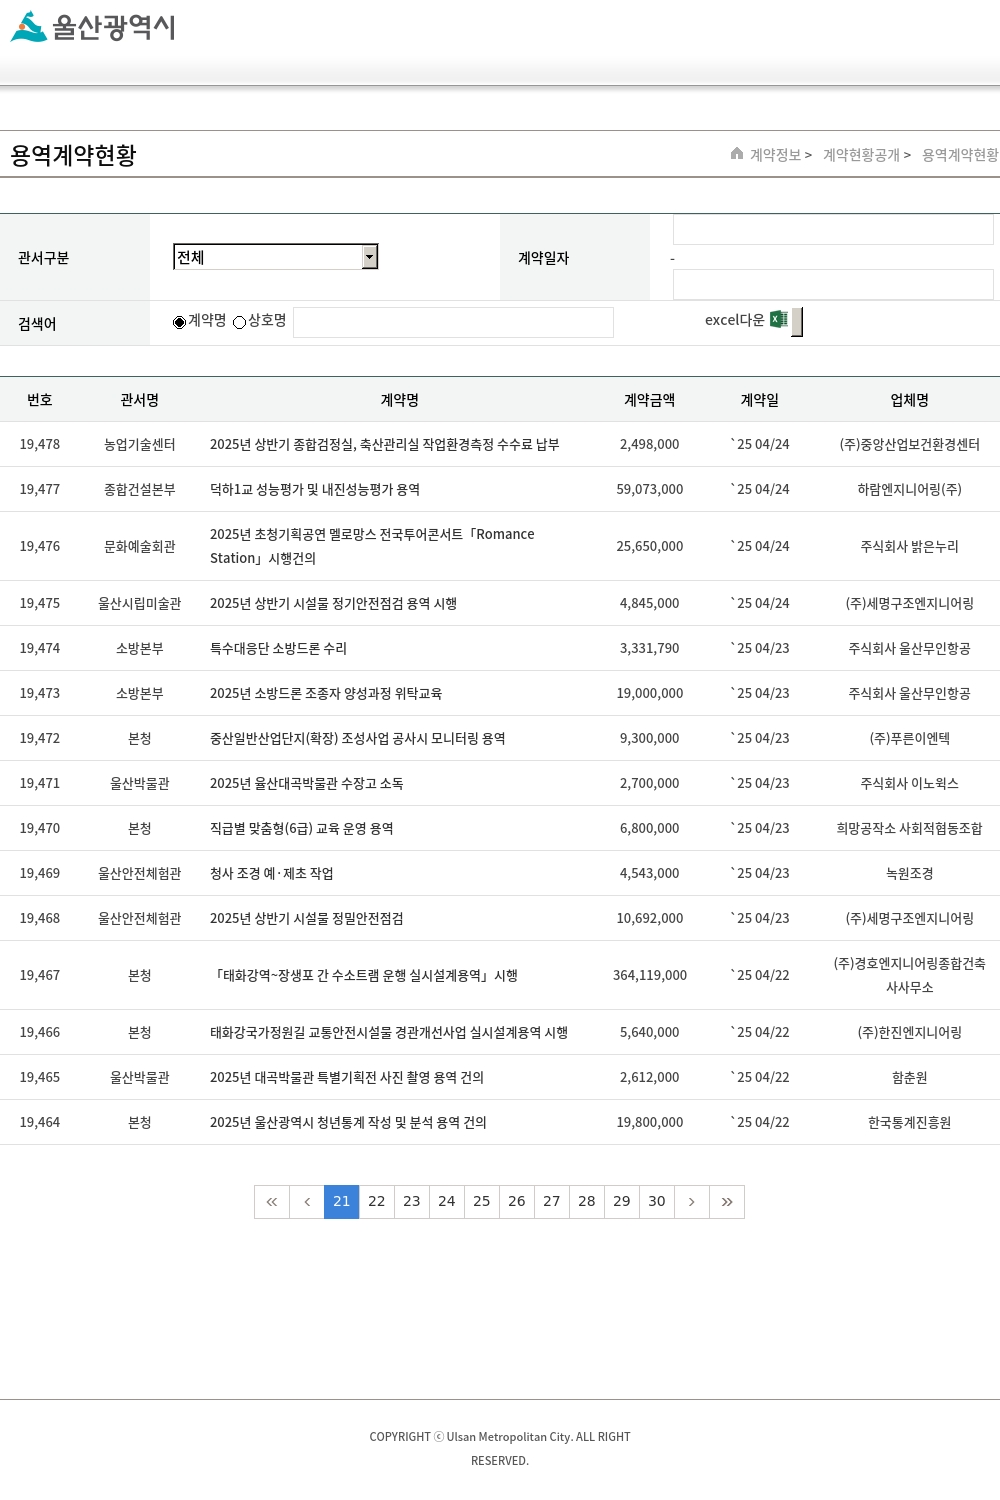1000x1500 pixels.
Task: Click the home icon in breadcrumb
Action: pos(737,154)
